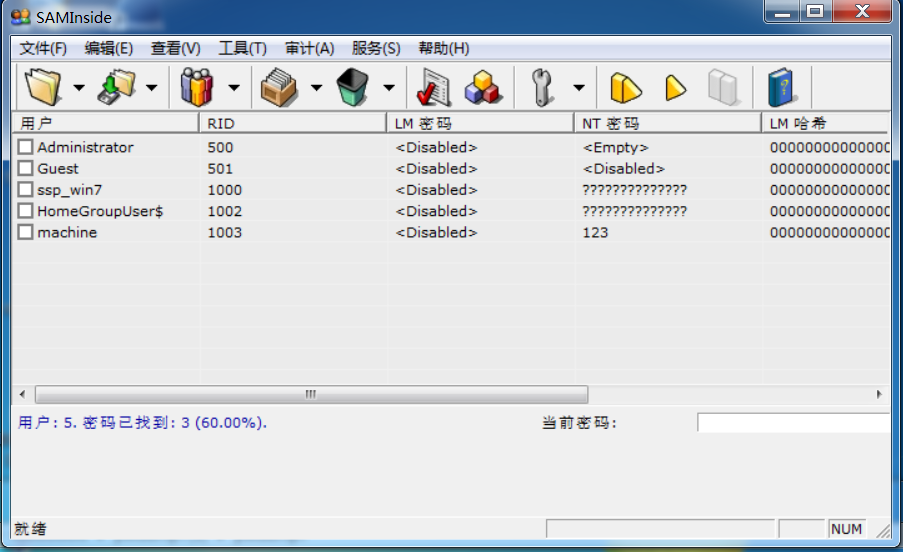This screenshot has width=903, height=552.
Task: Click the 就绪 status bar text
Action: [31, 529]
